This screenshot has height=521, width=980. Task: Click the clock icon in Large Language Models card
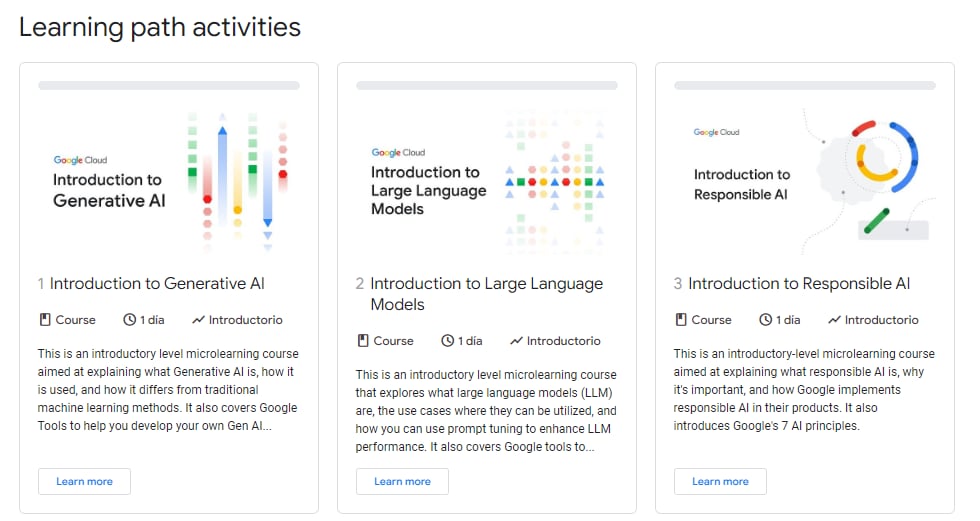(447, 341)
